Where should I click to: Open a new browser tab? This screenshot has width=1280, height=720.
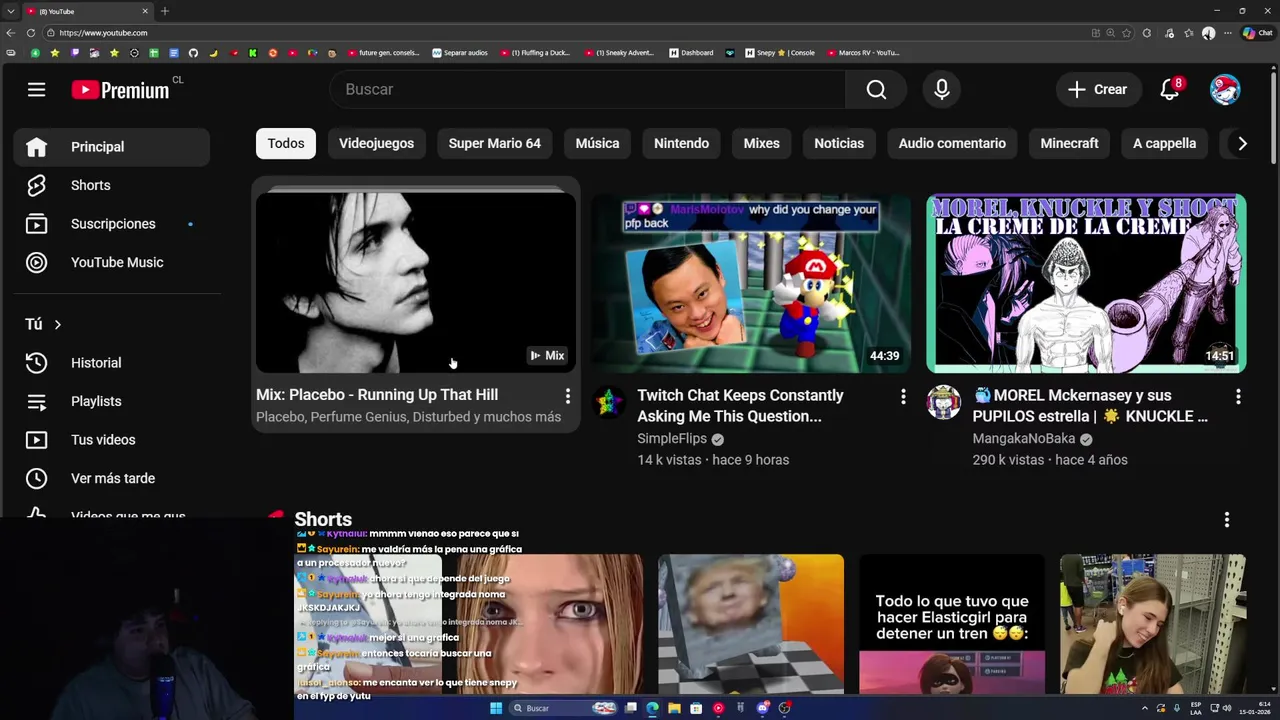[165, 11]
